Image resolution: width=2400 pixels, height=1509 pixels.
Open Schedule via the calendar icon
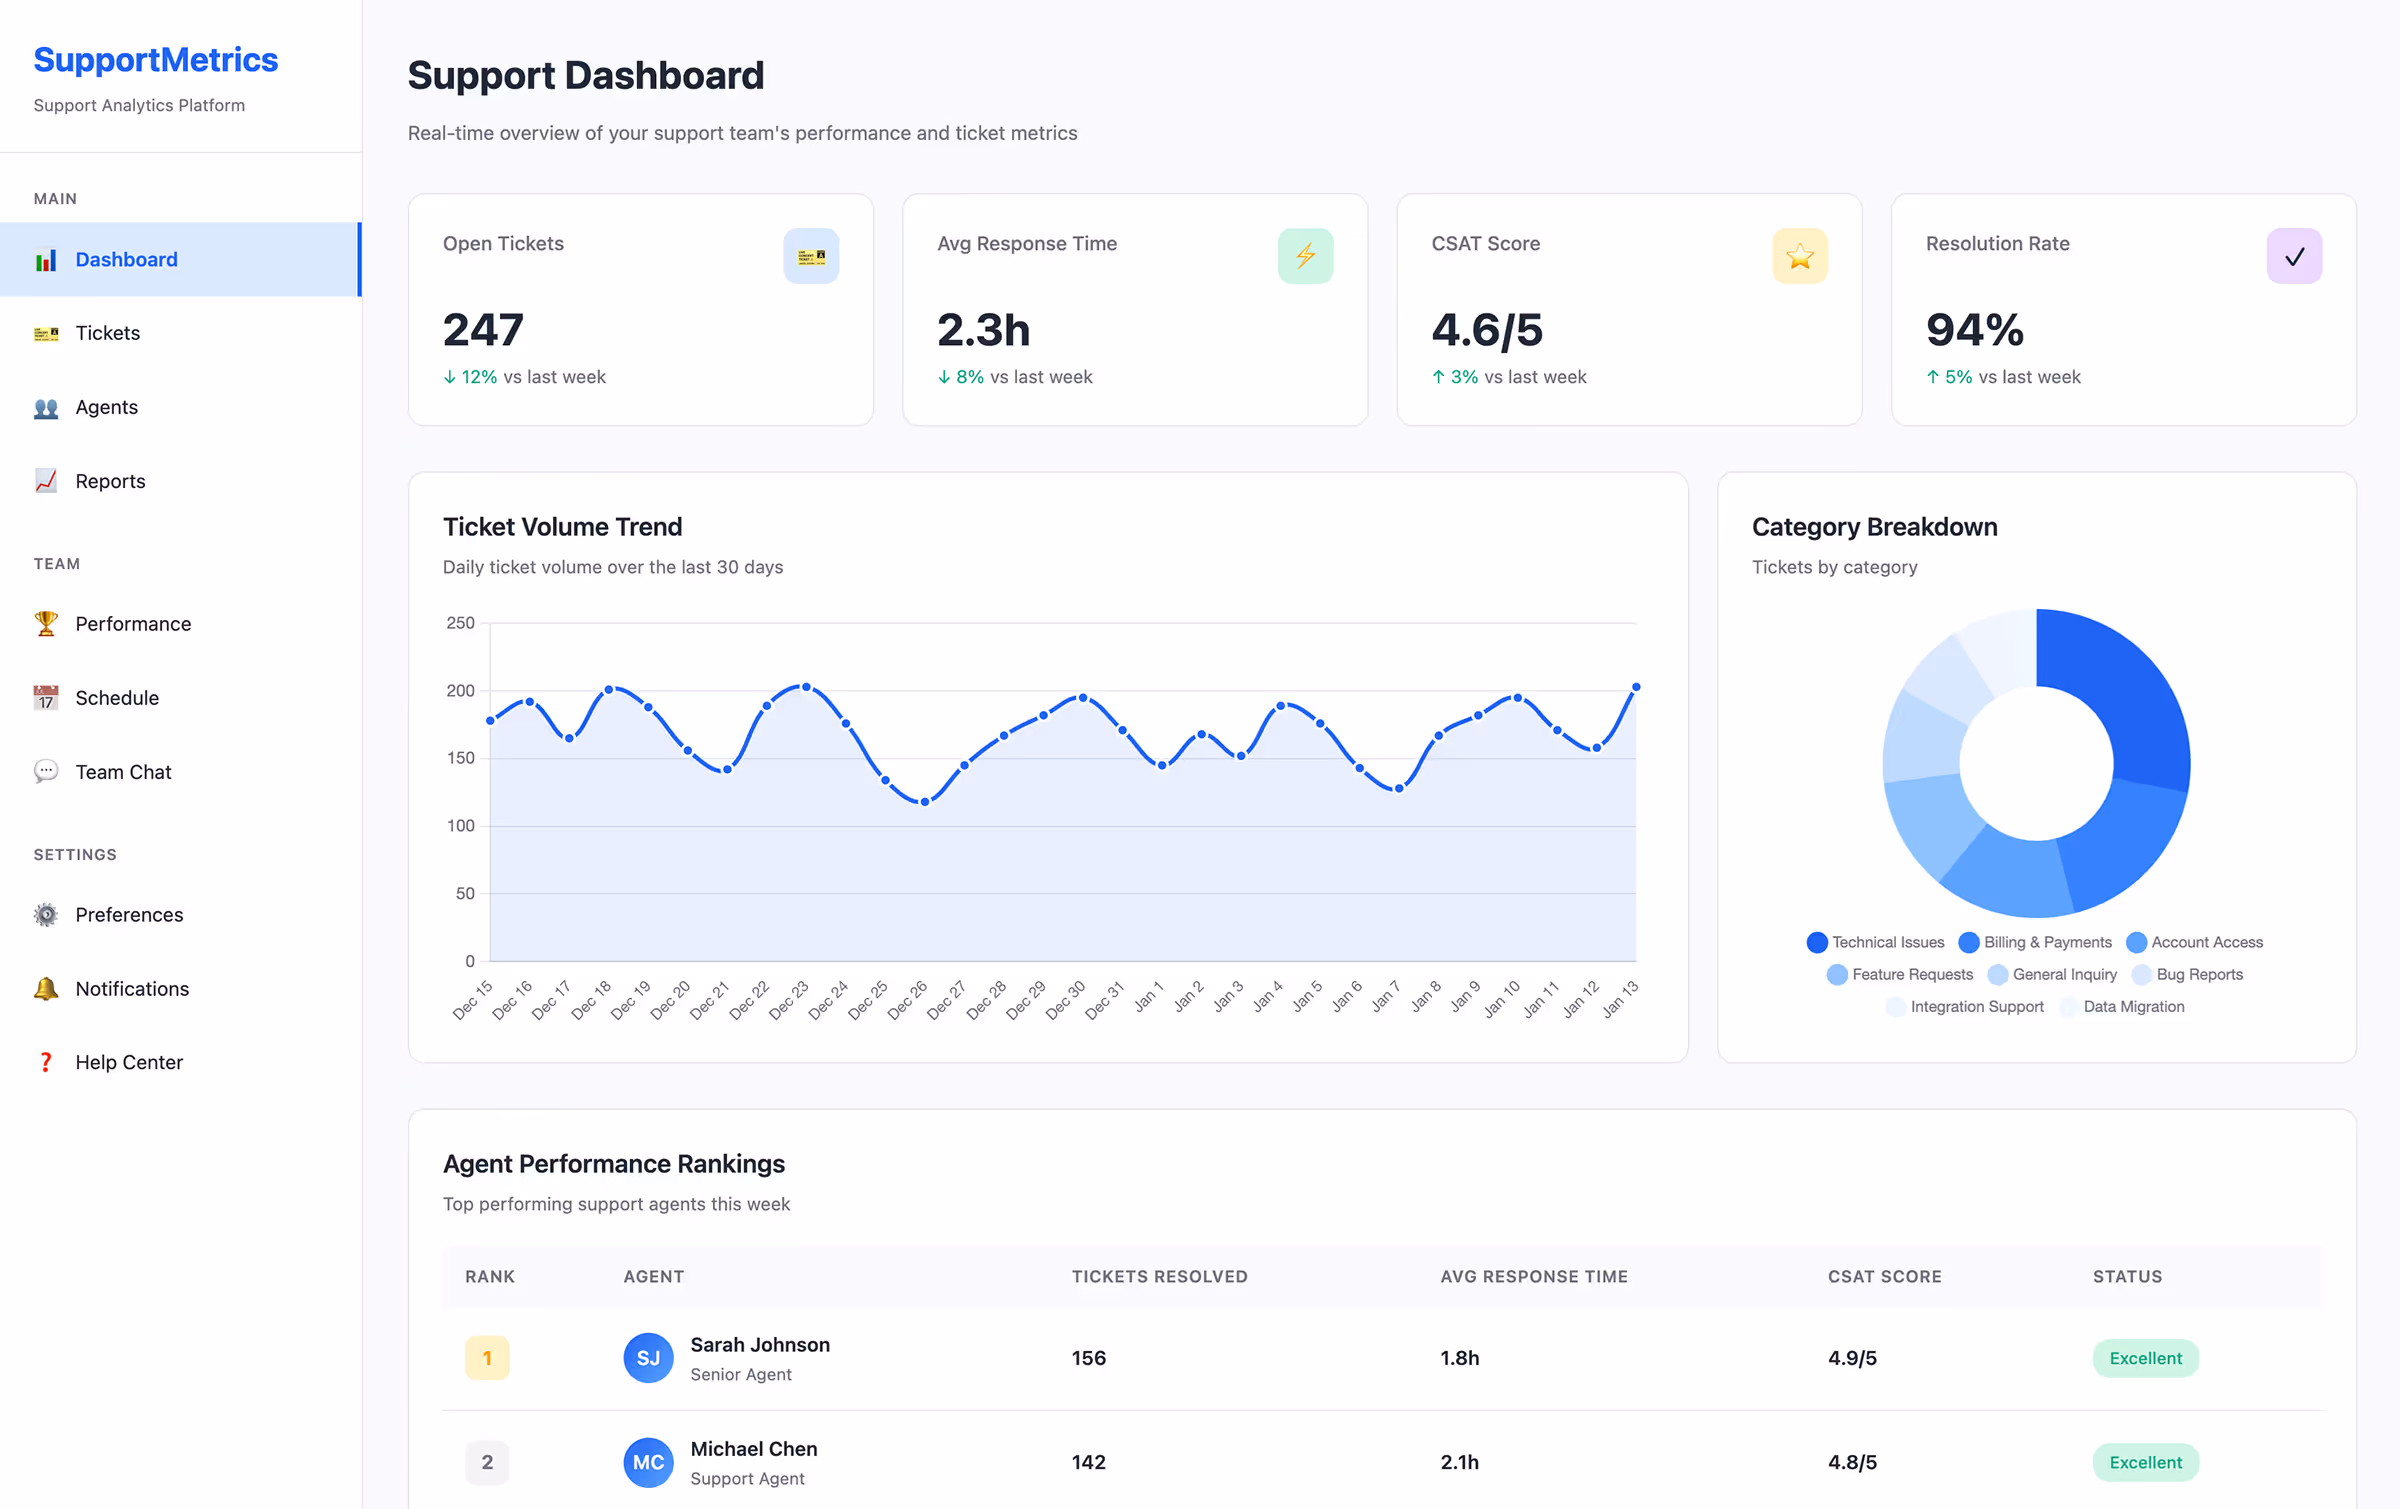46,697
